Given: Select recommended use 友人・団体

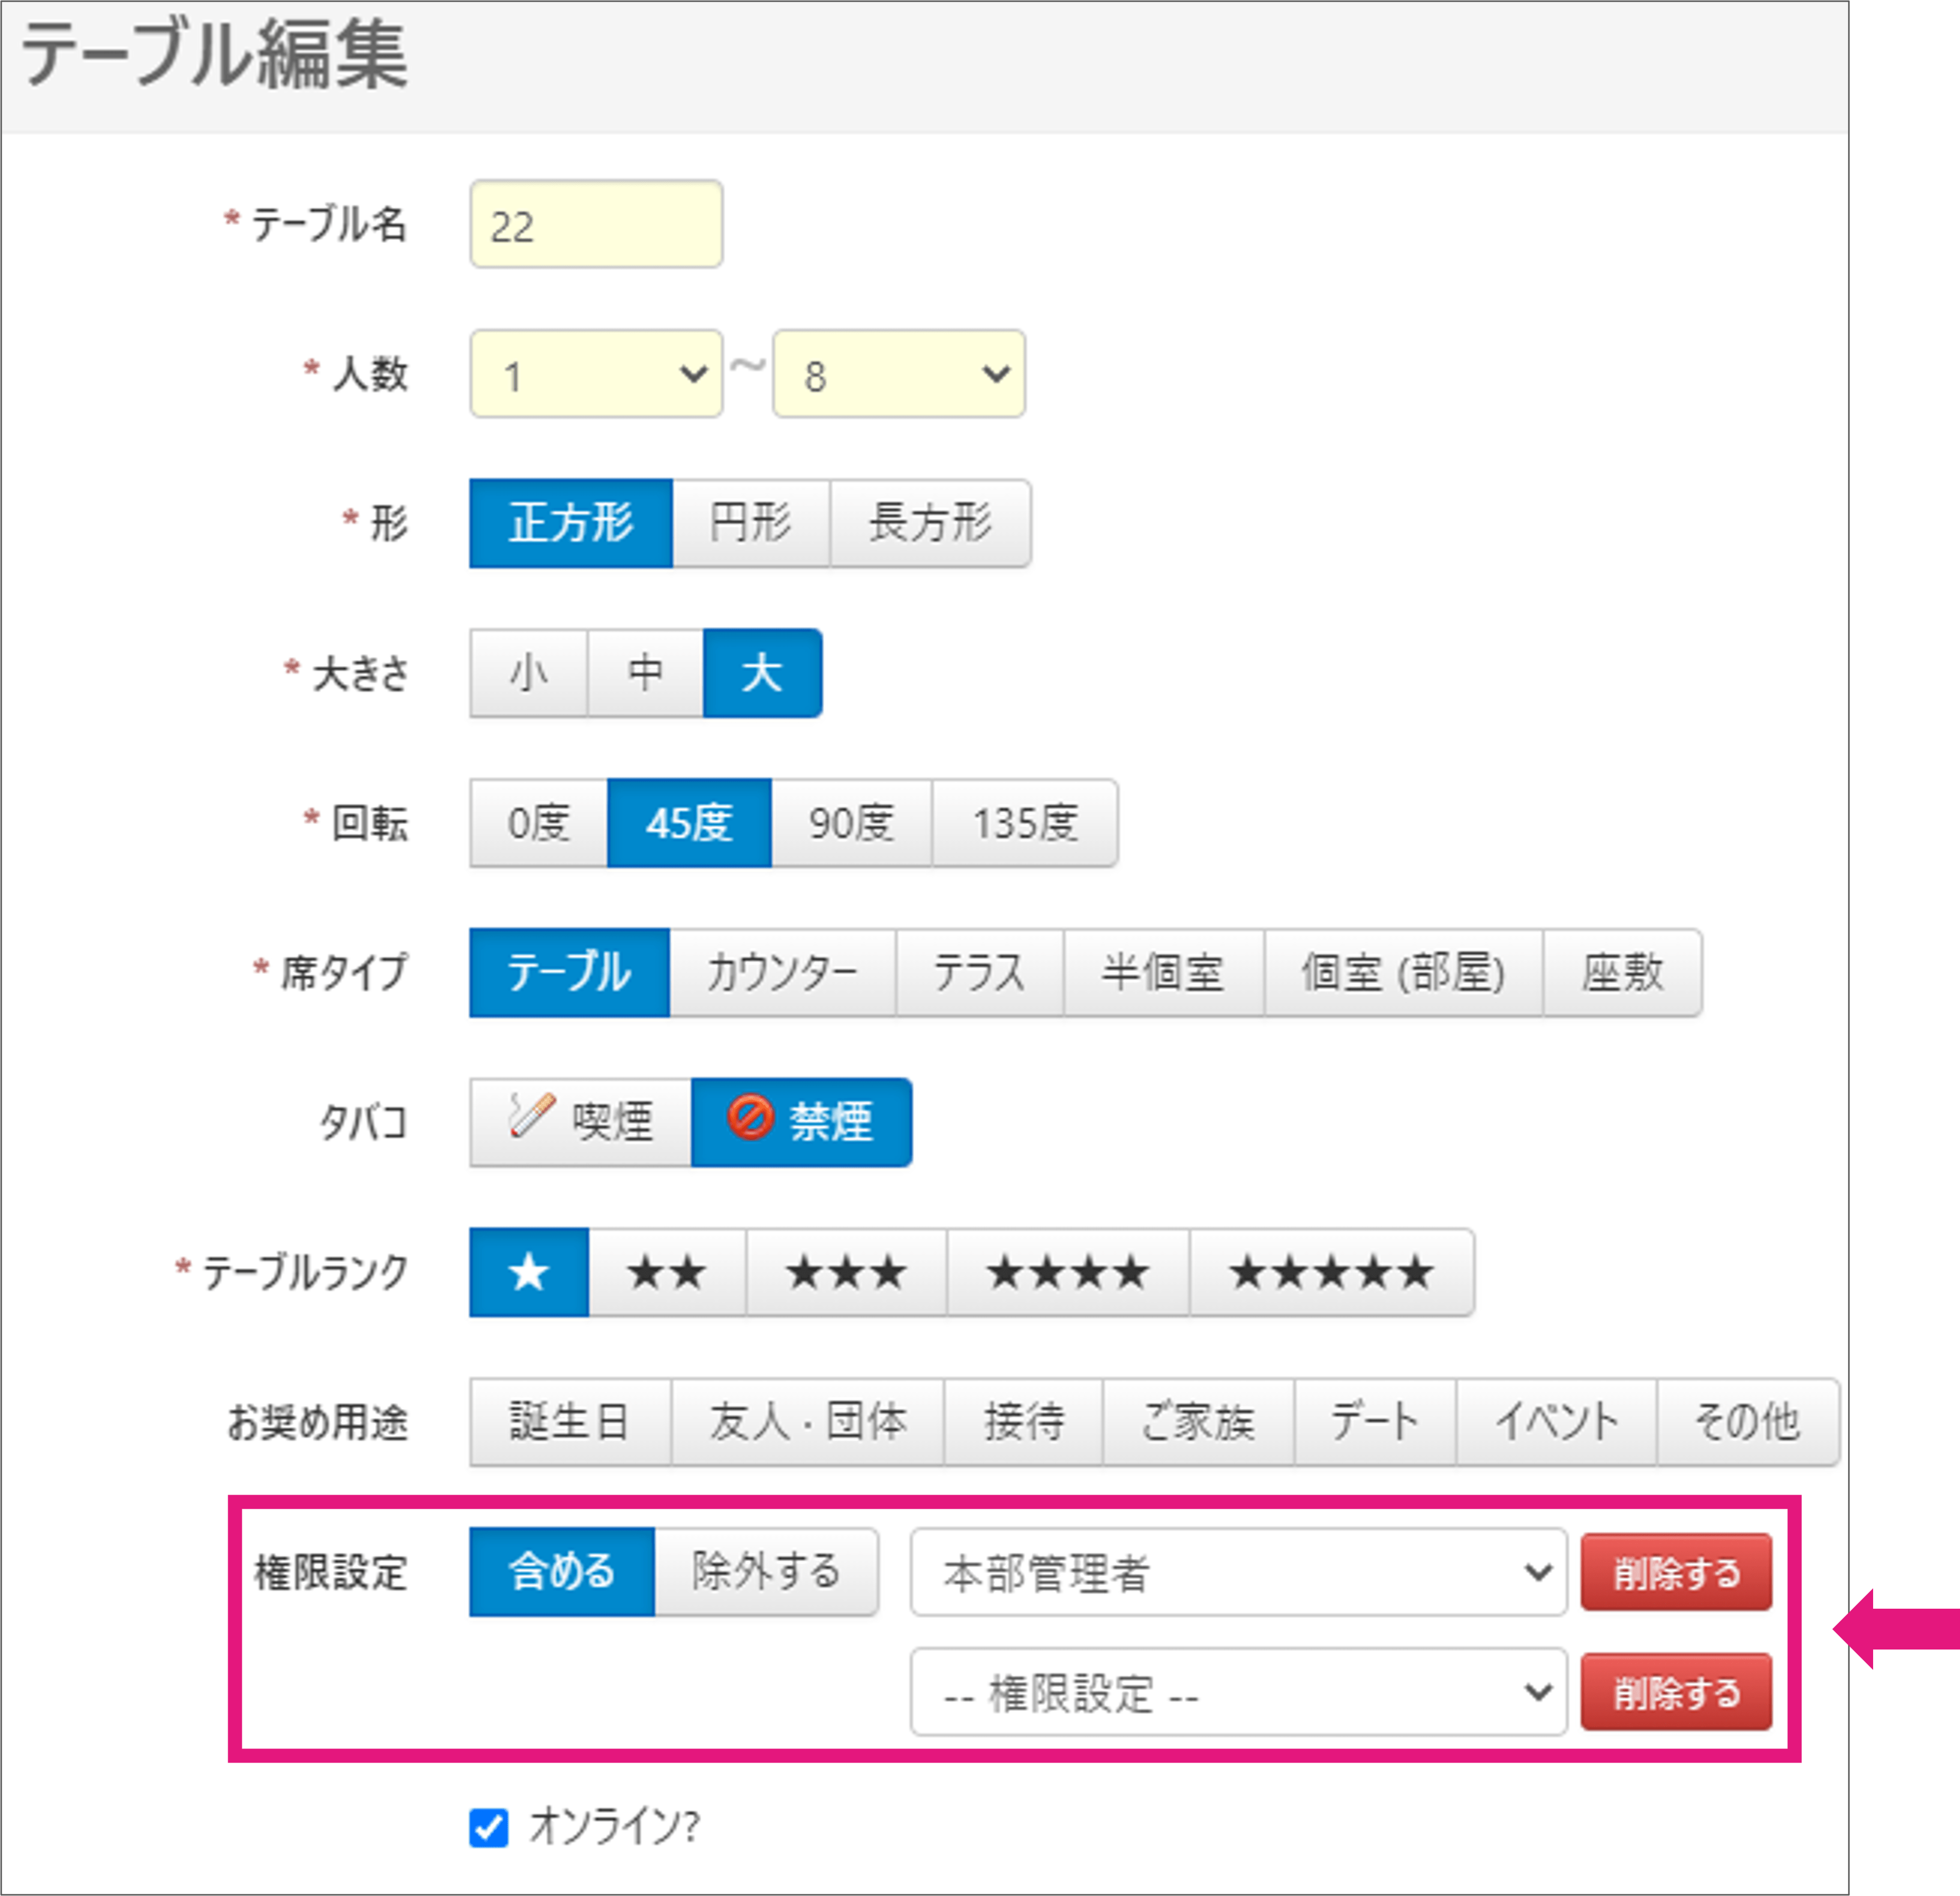Looking at the screenshot, I should click(x=808, y=1422).
